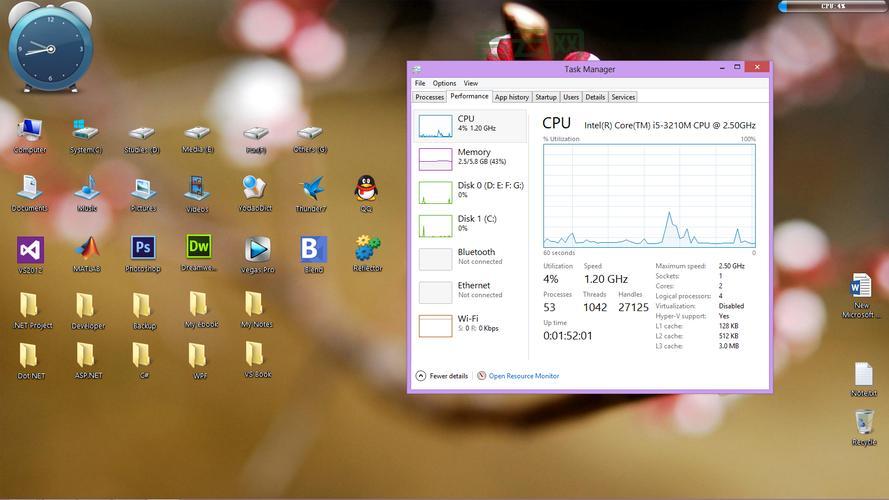Open the WPF folder

coord(198,361)
